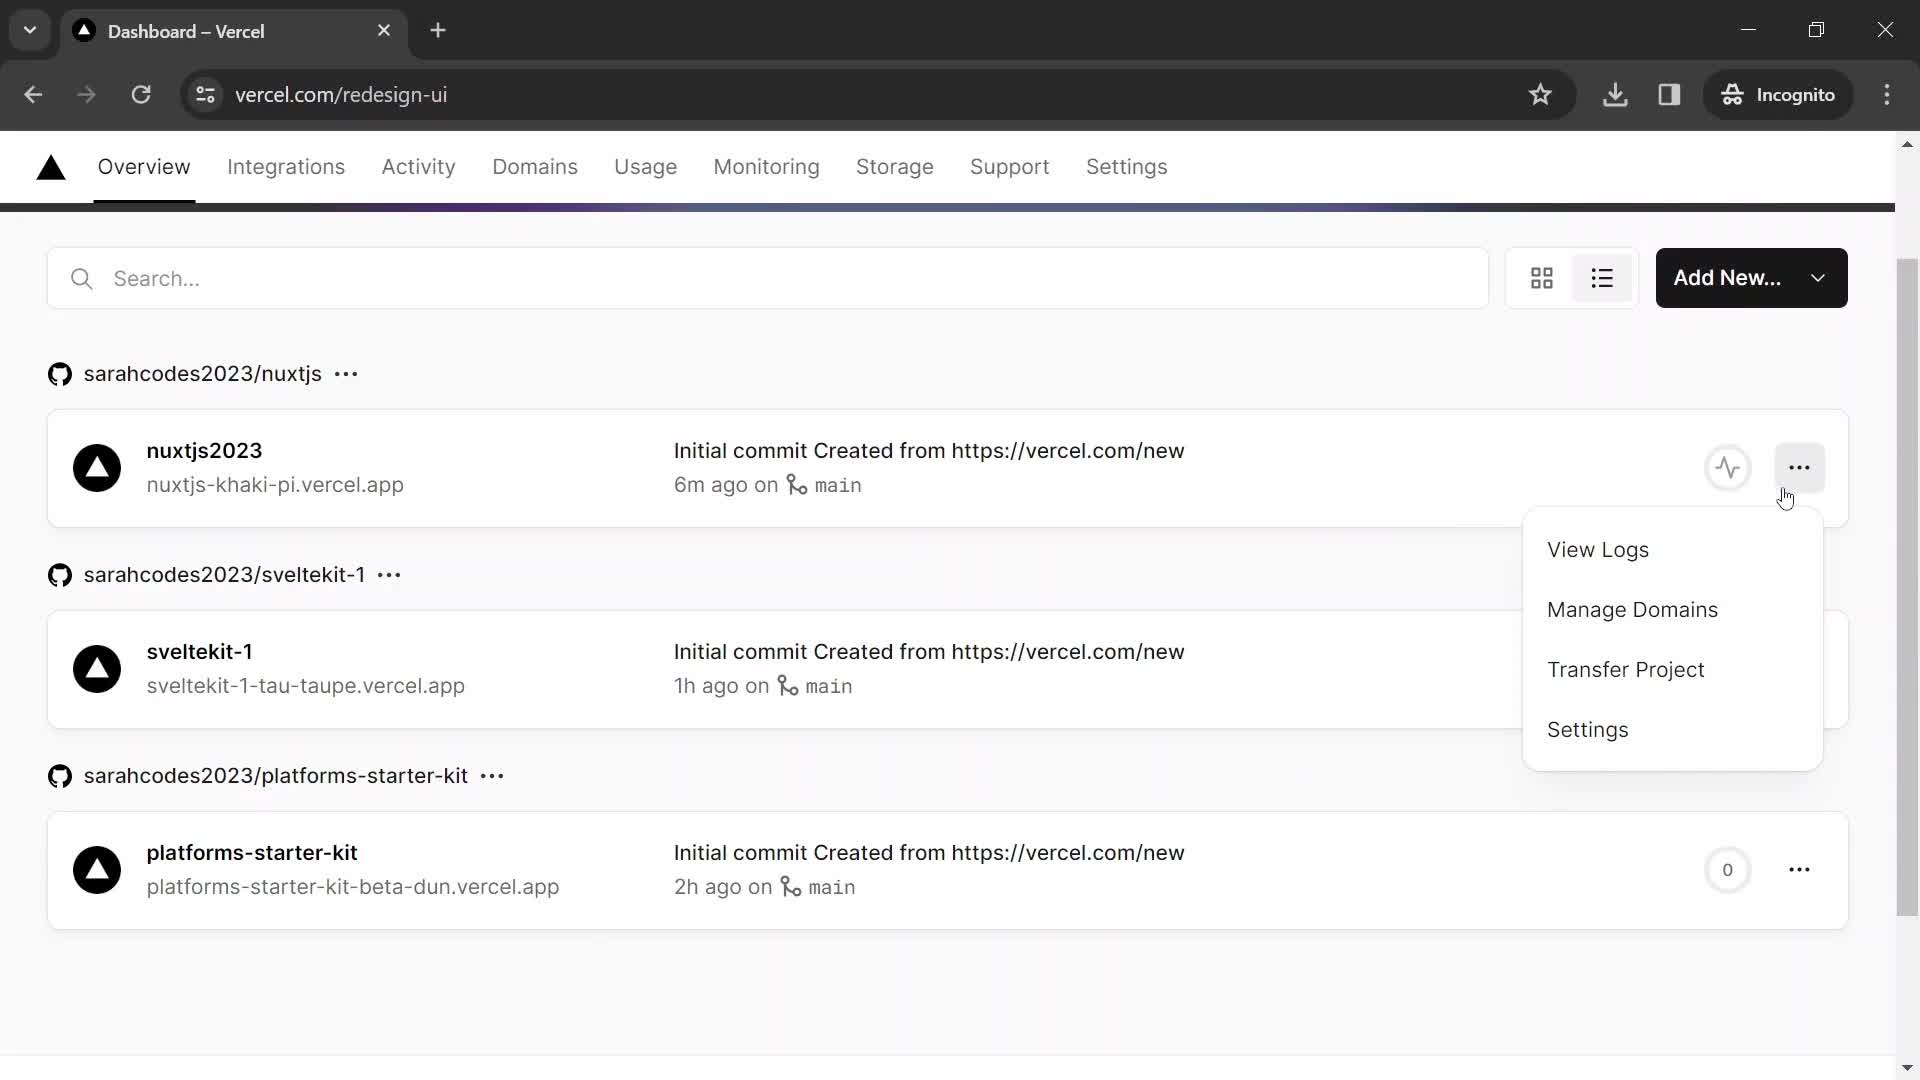Viewport: 1920px width, 1080px height.
Task: View site information icon in address bar
Action: coord(205,95)
